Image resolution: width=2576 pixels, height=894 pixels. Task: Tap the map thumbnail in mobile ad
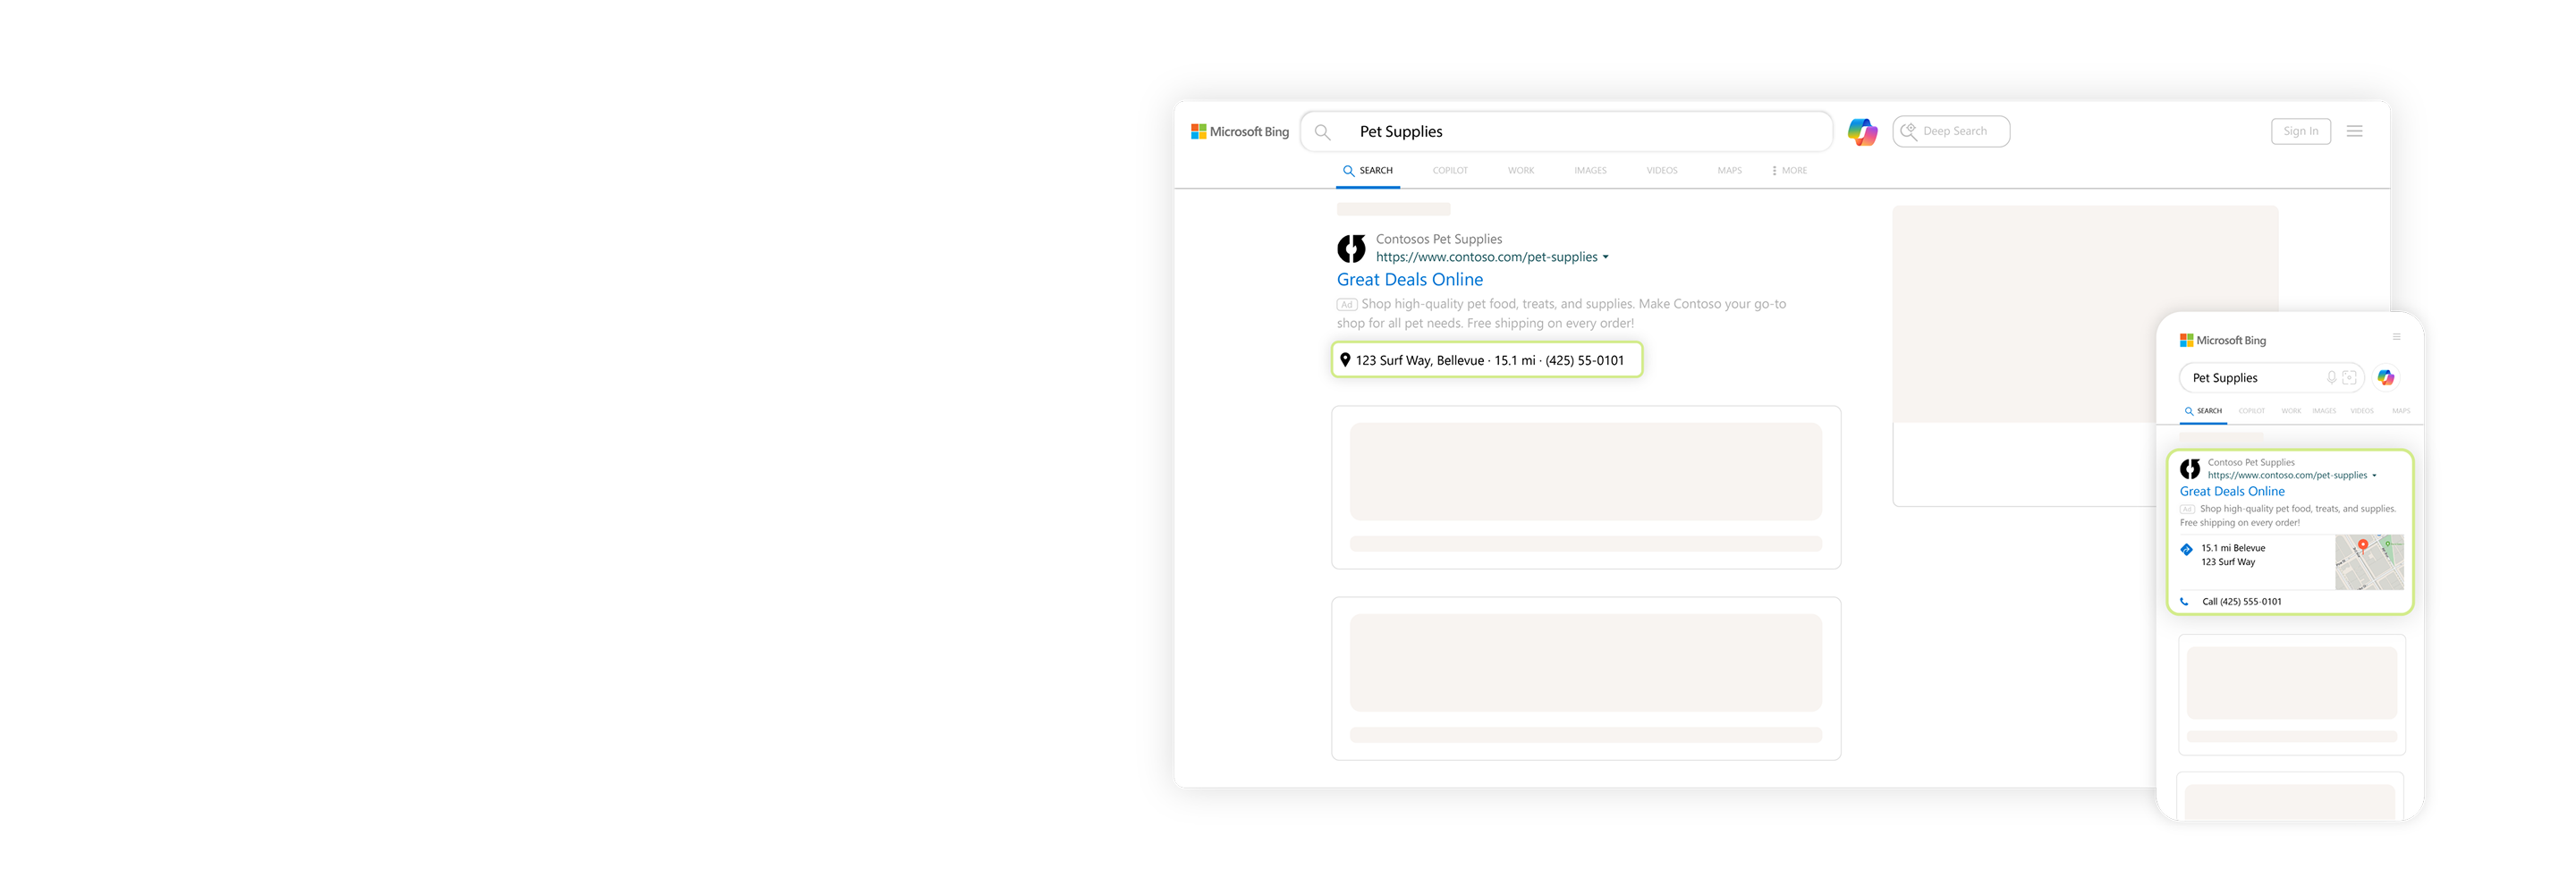(2368, 562)
